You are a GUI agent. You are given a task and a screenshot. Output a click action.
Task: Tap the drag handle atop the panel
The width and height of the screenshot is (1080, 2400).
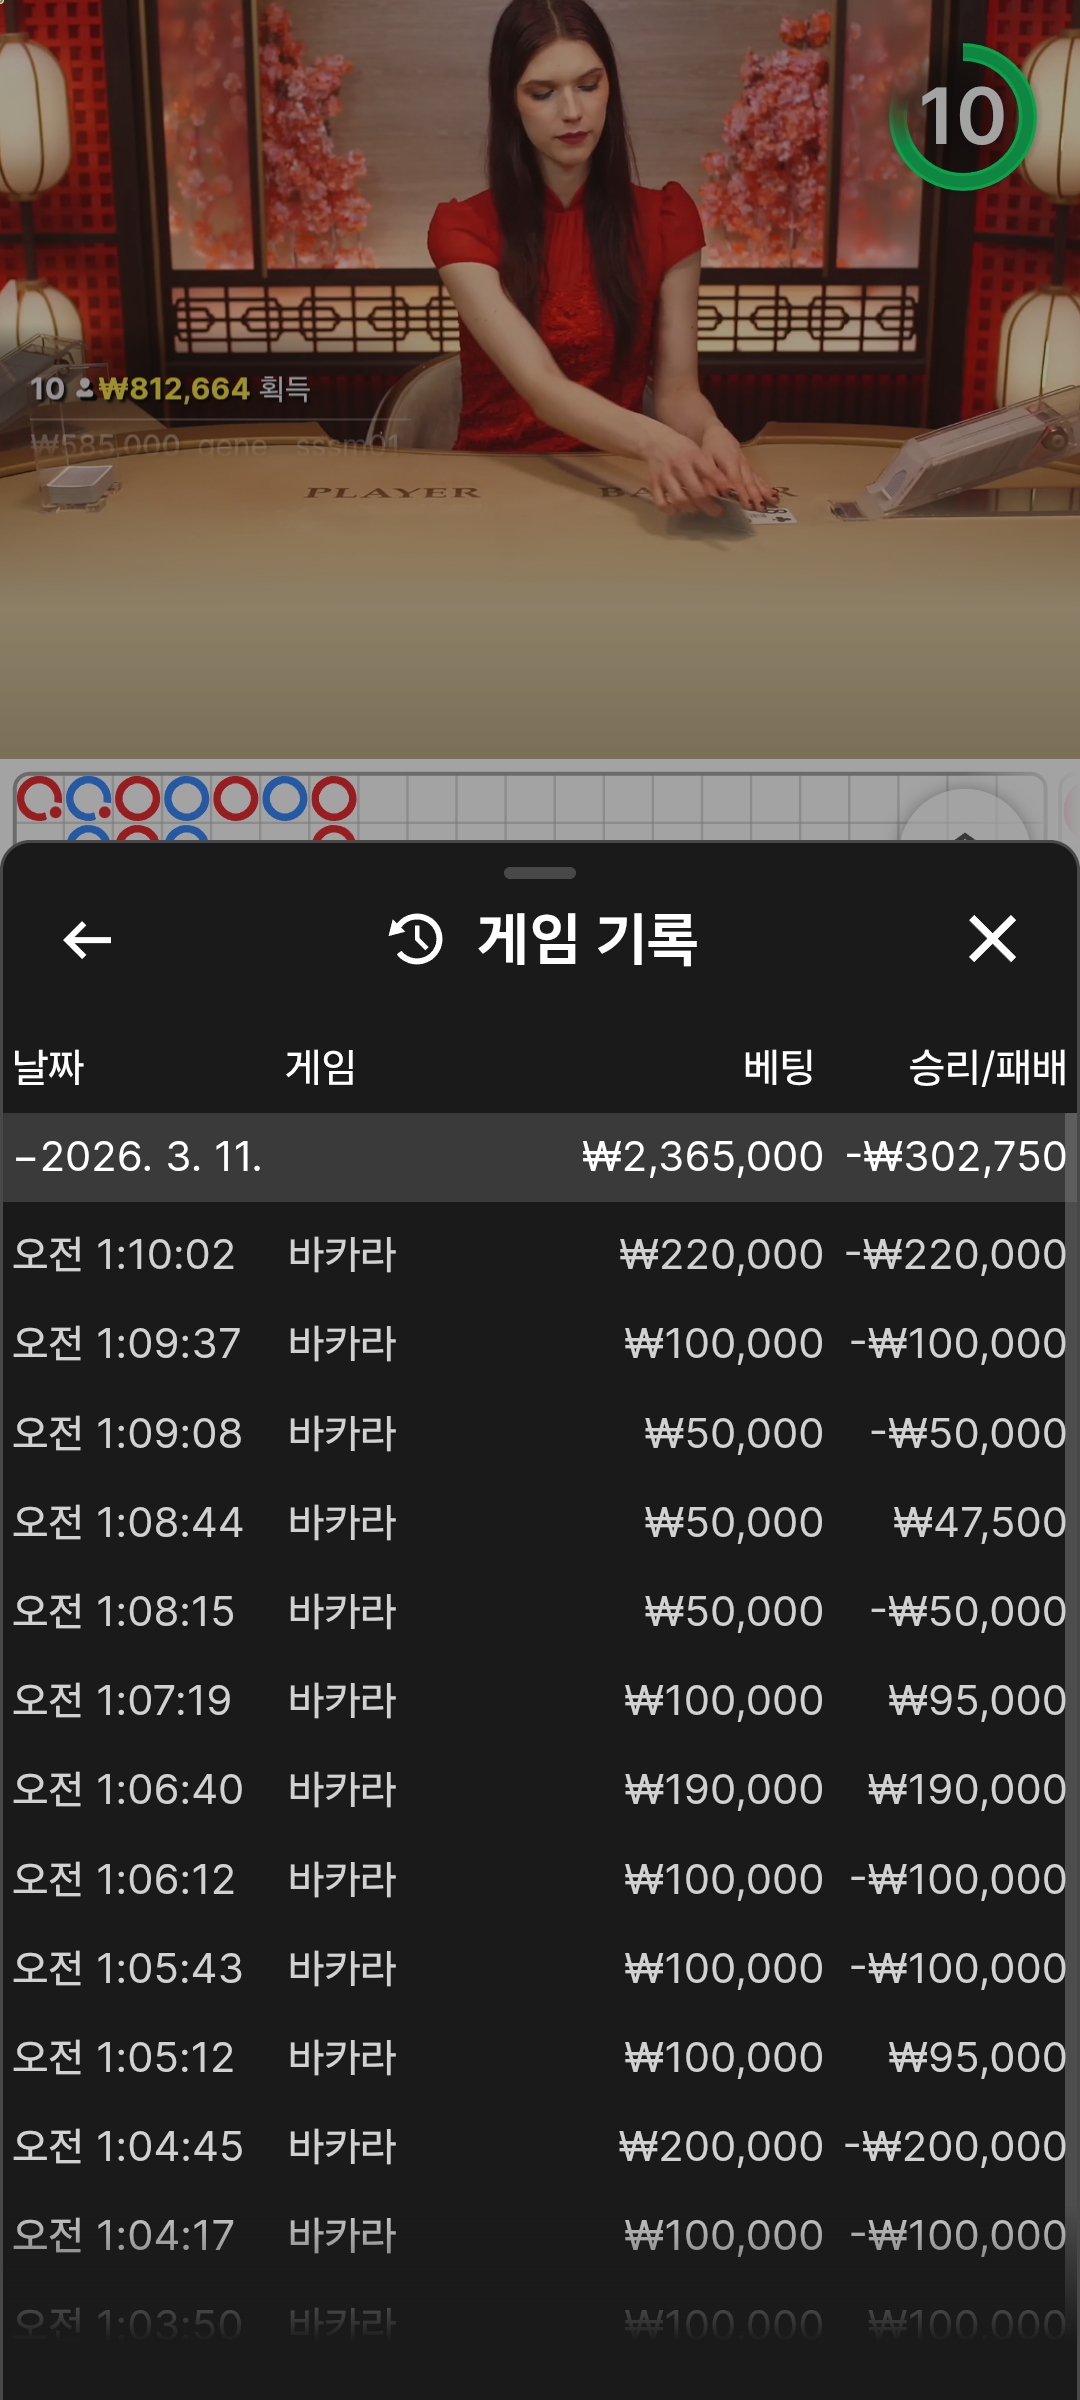(540, 873)
